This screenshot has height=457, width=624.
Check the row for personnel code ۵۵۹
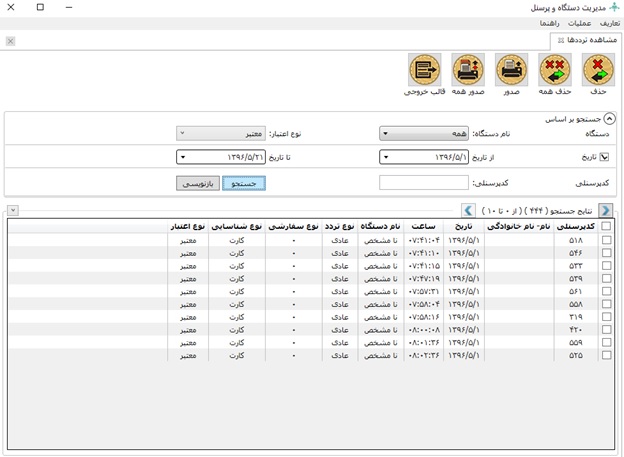pos(606,342)
